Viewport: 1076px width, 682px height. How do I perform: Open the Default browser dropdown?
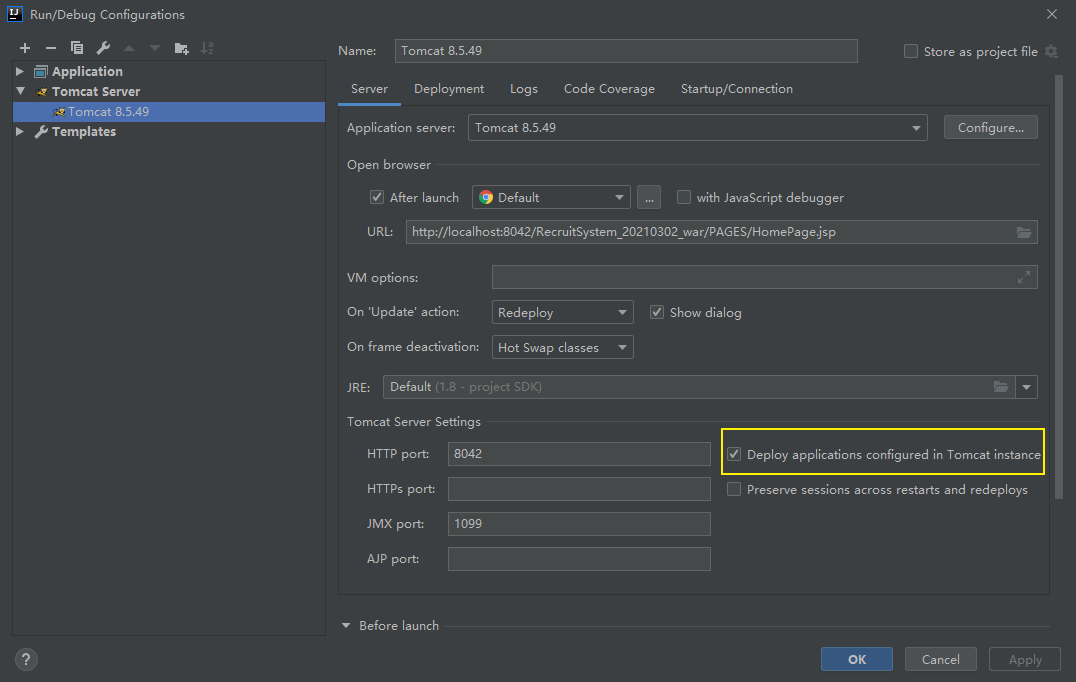[551, 198]
